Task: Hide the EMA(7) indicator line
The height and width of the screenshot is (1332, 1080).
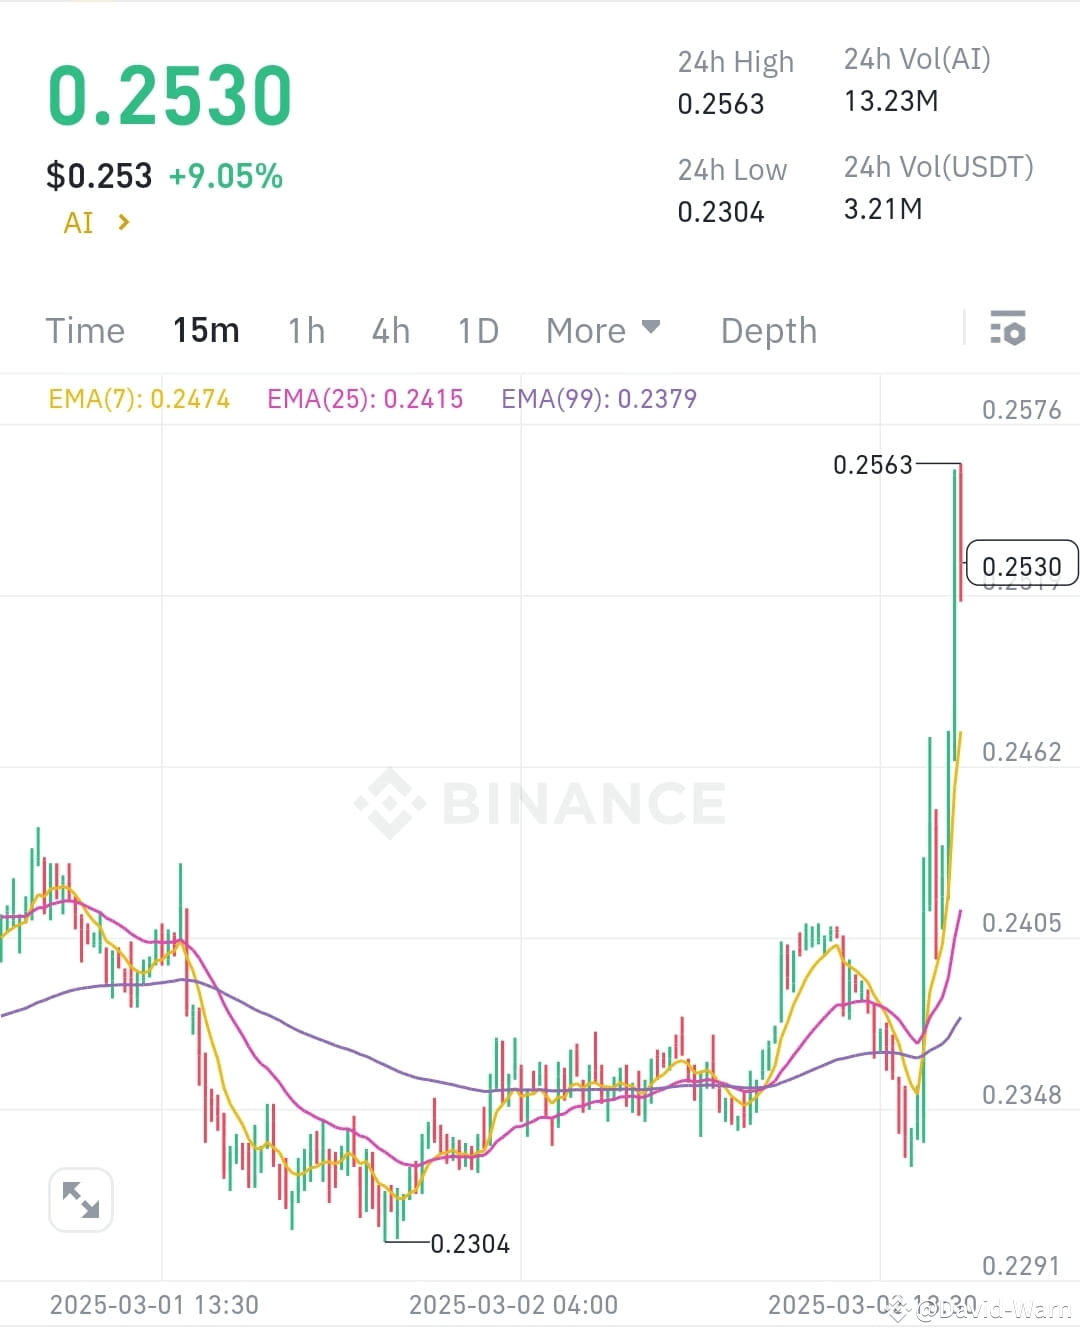Action: click(x=139, y=398)
